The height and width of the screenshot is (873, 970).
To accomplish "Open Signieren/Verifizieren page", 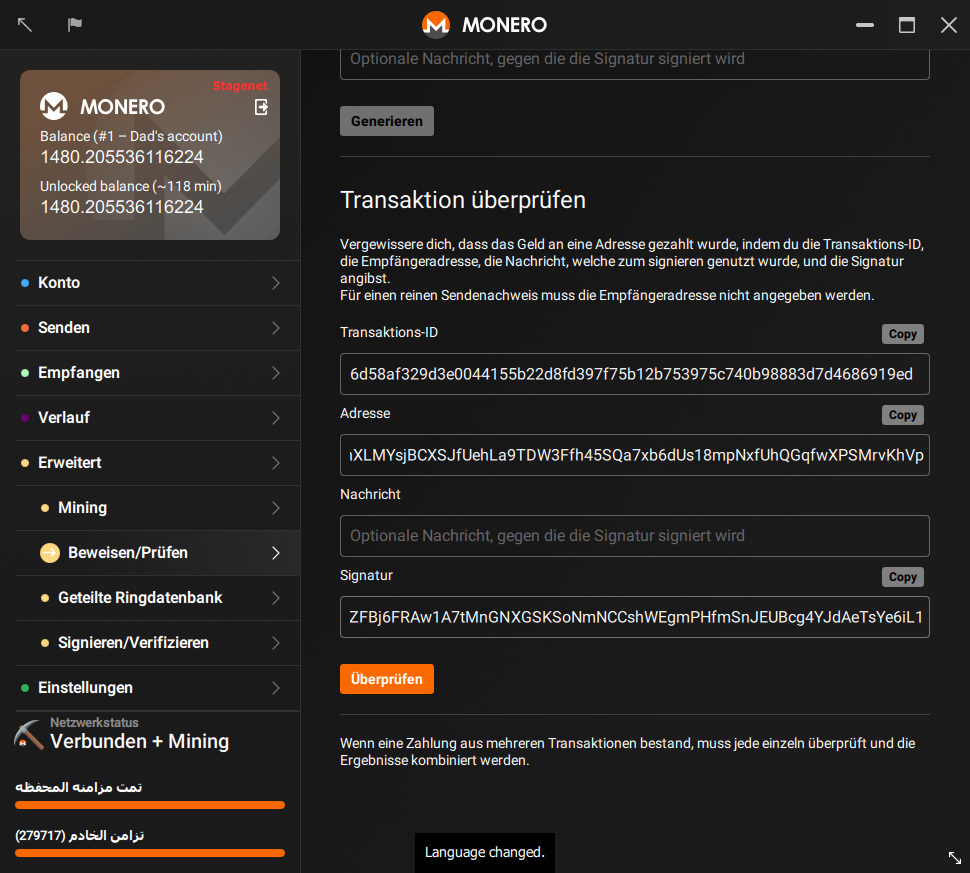I will [158, 643].
